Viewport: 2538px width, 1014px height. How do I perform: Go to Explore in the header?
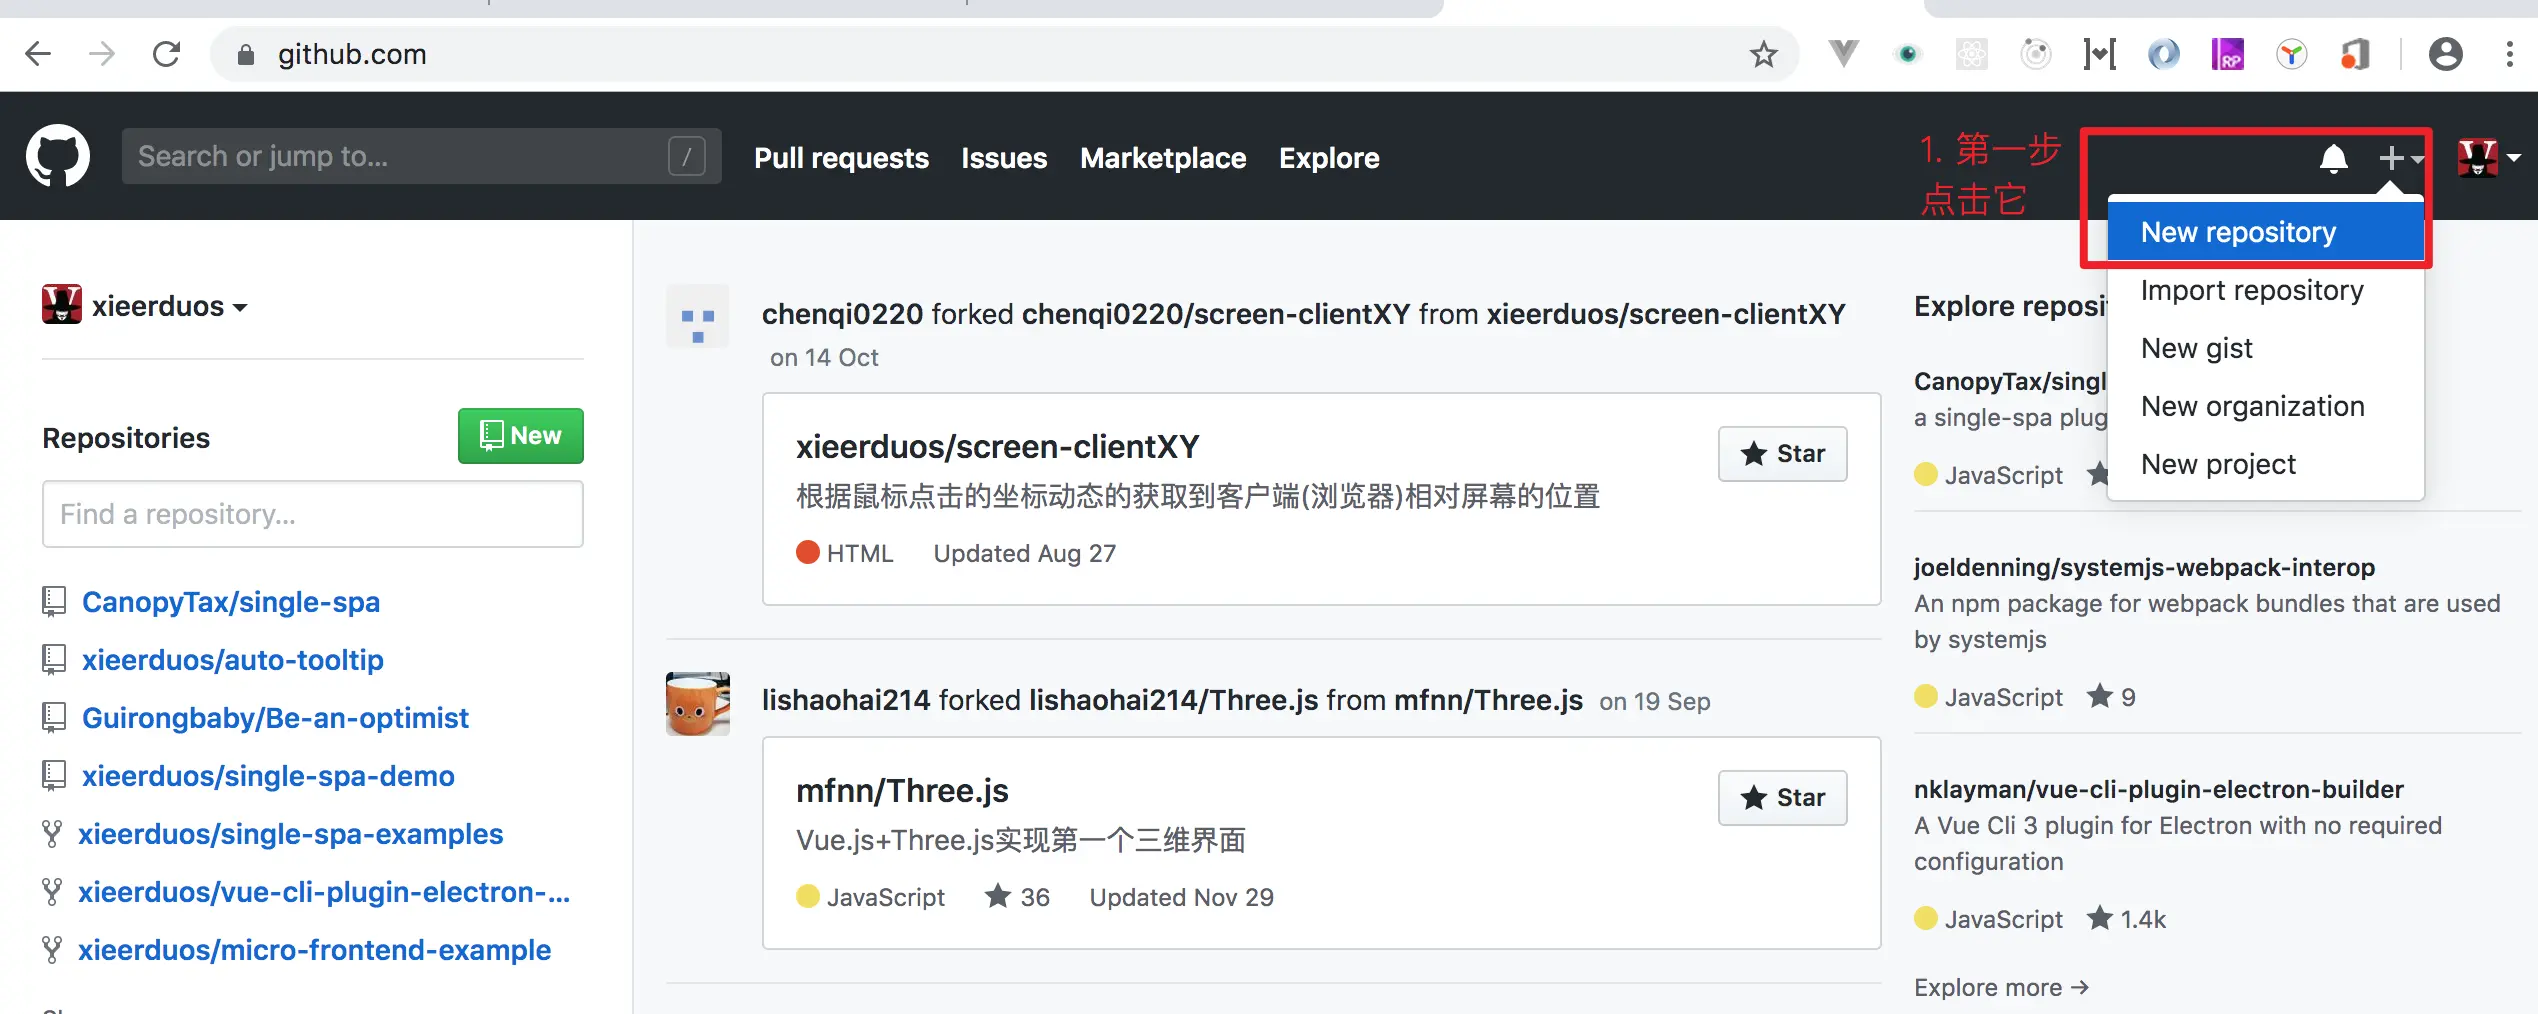(x=1329, y=158)
